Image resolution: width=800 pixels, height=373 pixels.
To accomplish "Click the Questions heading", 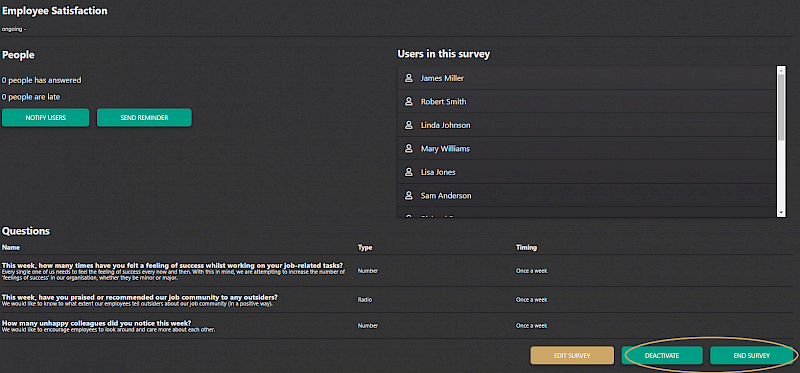I will [26, 231].
